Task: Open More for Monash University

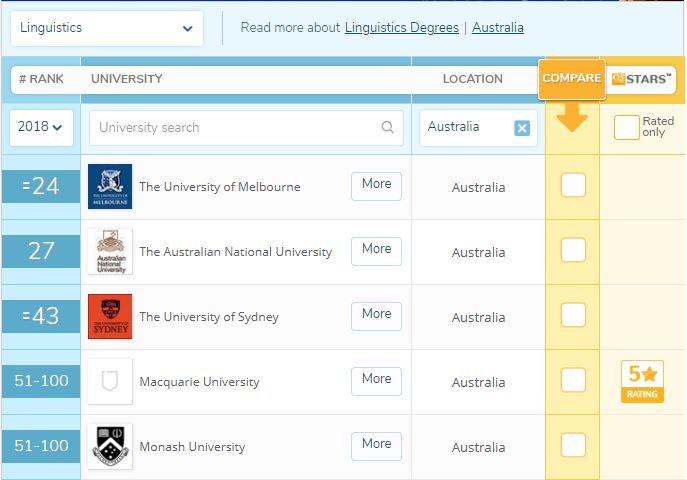Action: tap(376, 446)
